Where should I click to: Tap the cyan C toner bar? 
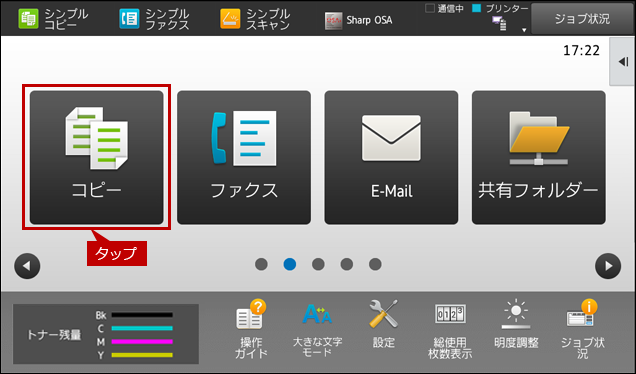pyautogui.click(x=142, y=328)
